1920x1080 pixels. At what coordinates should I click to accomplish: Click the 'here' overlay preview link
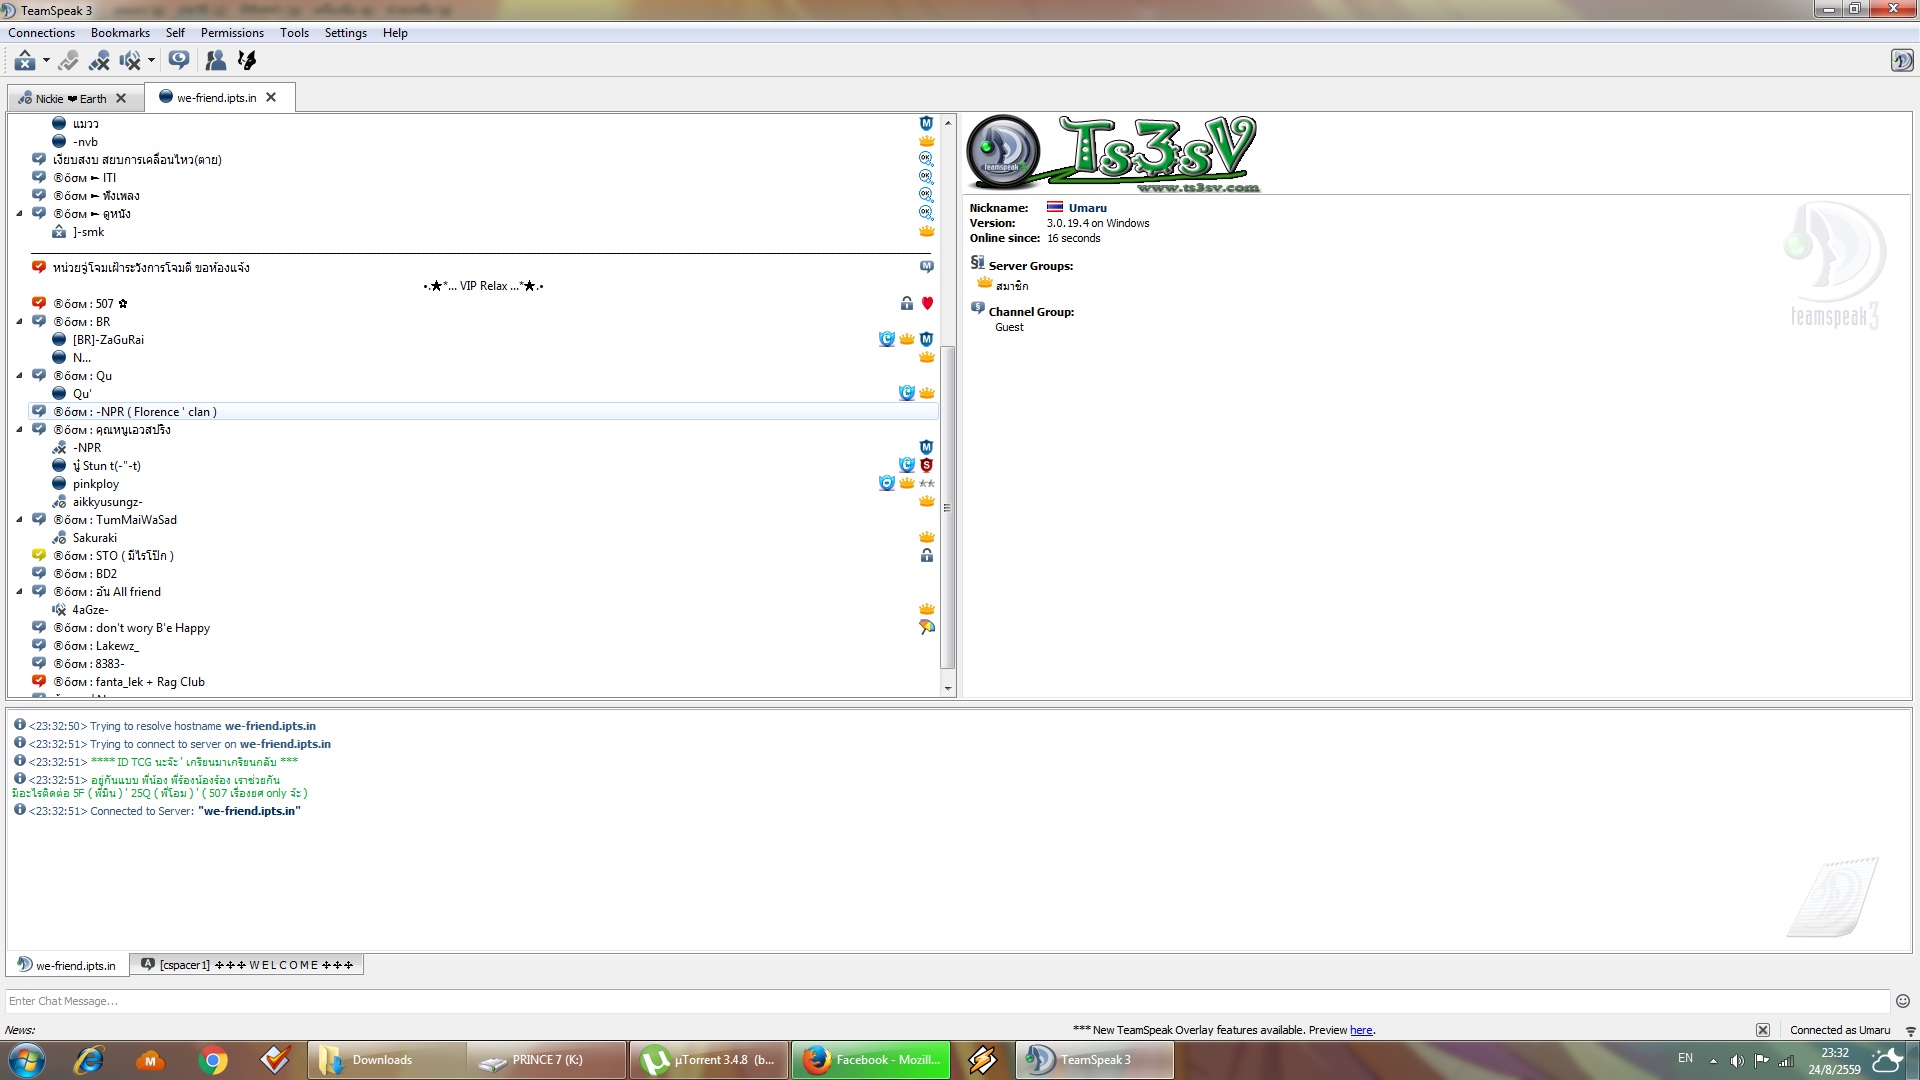[x=1361, y=1030]
